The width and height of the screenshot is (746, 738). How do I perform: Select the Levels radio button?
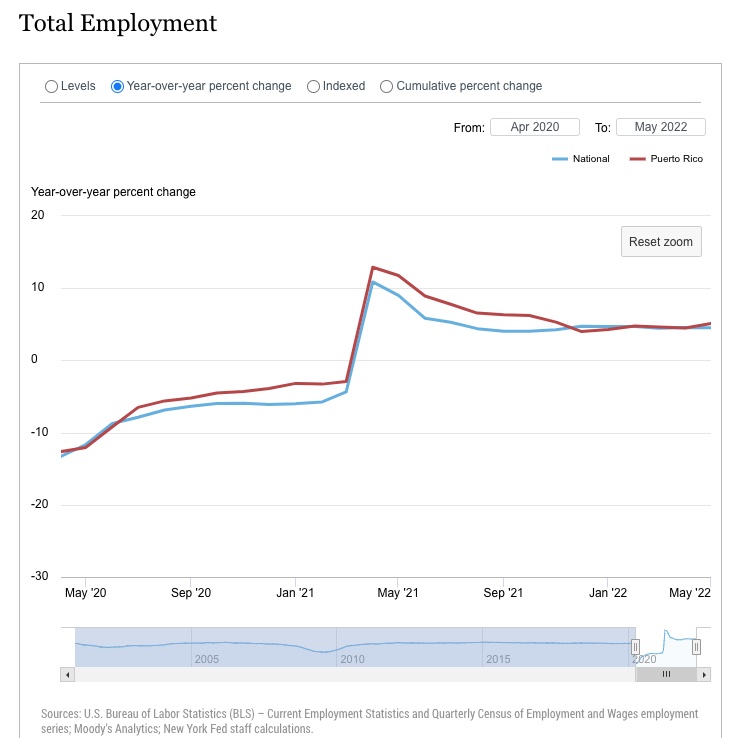click(51, 86)
